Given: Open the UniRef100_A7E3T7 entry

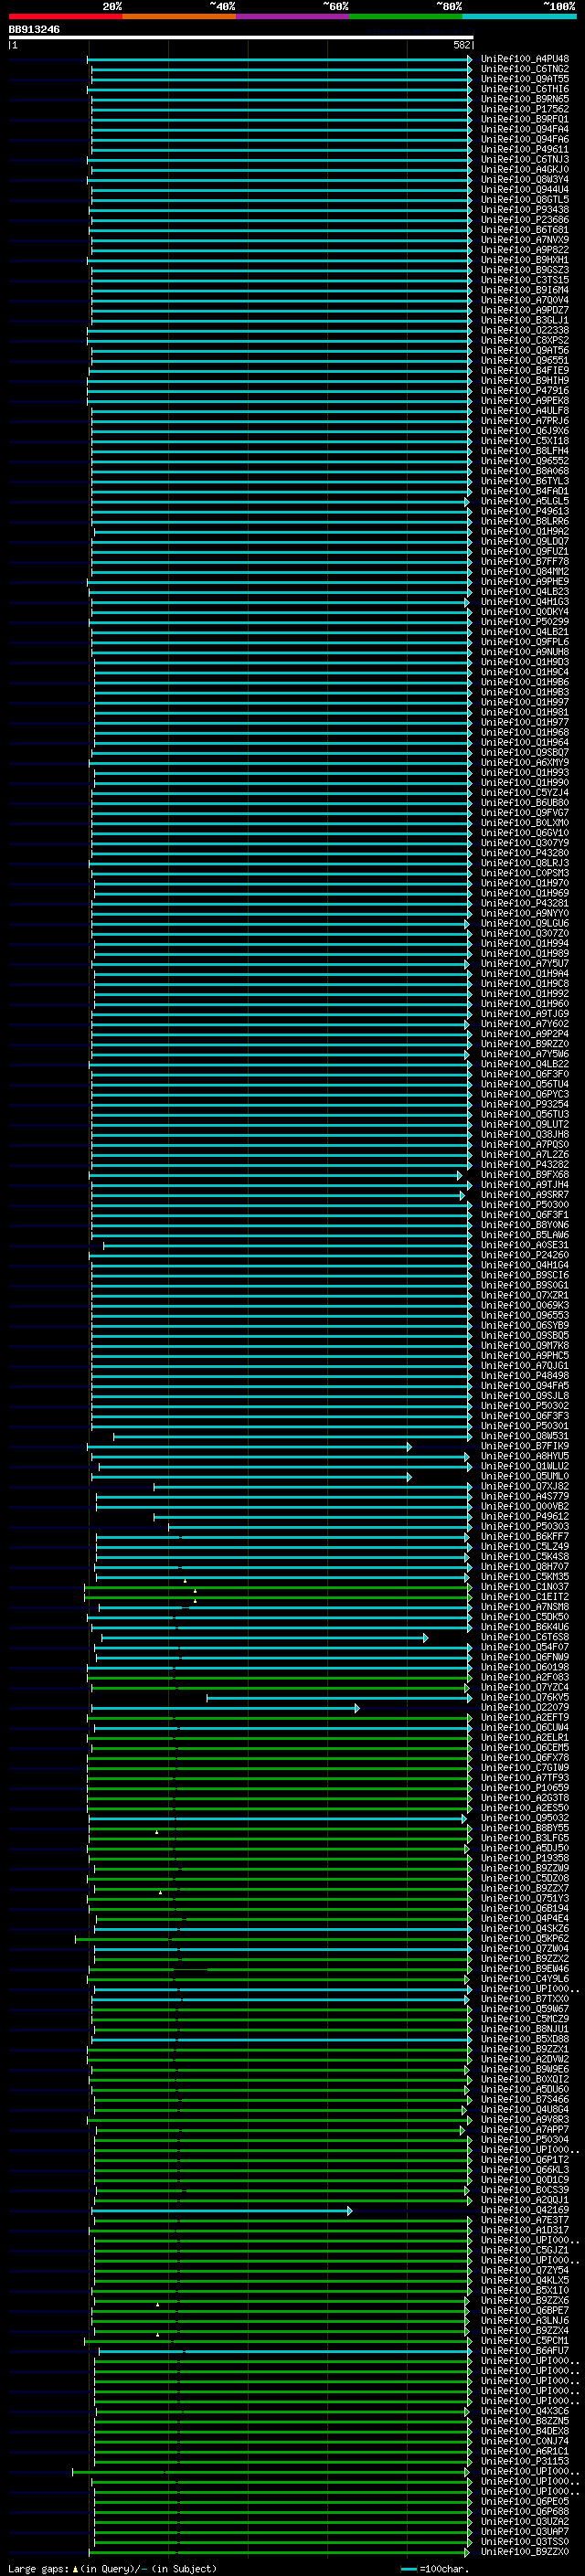Looking at the screenshot, I should pos(525,2220).
